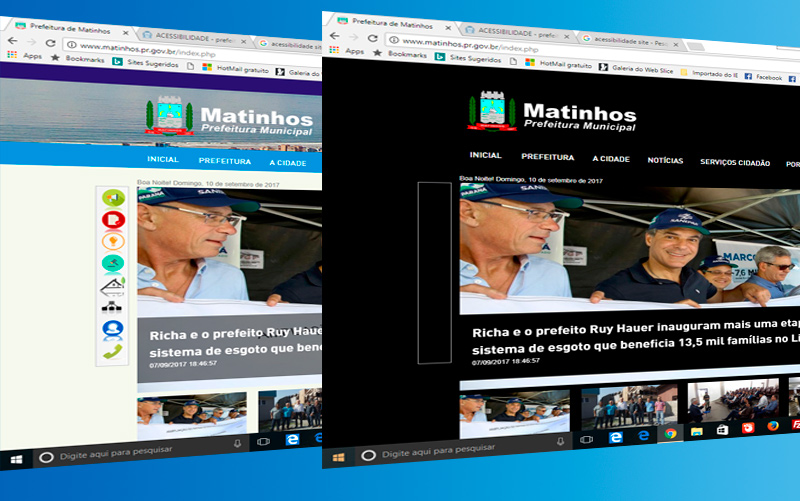The width and height of the screenshot is (800, 501).
Task: Open the first news thumbnail in the right window
Action: tap(514, 413)
